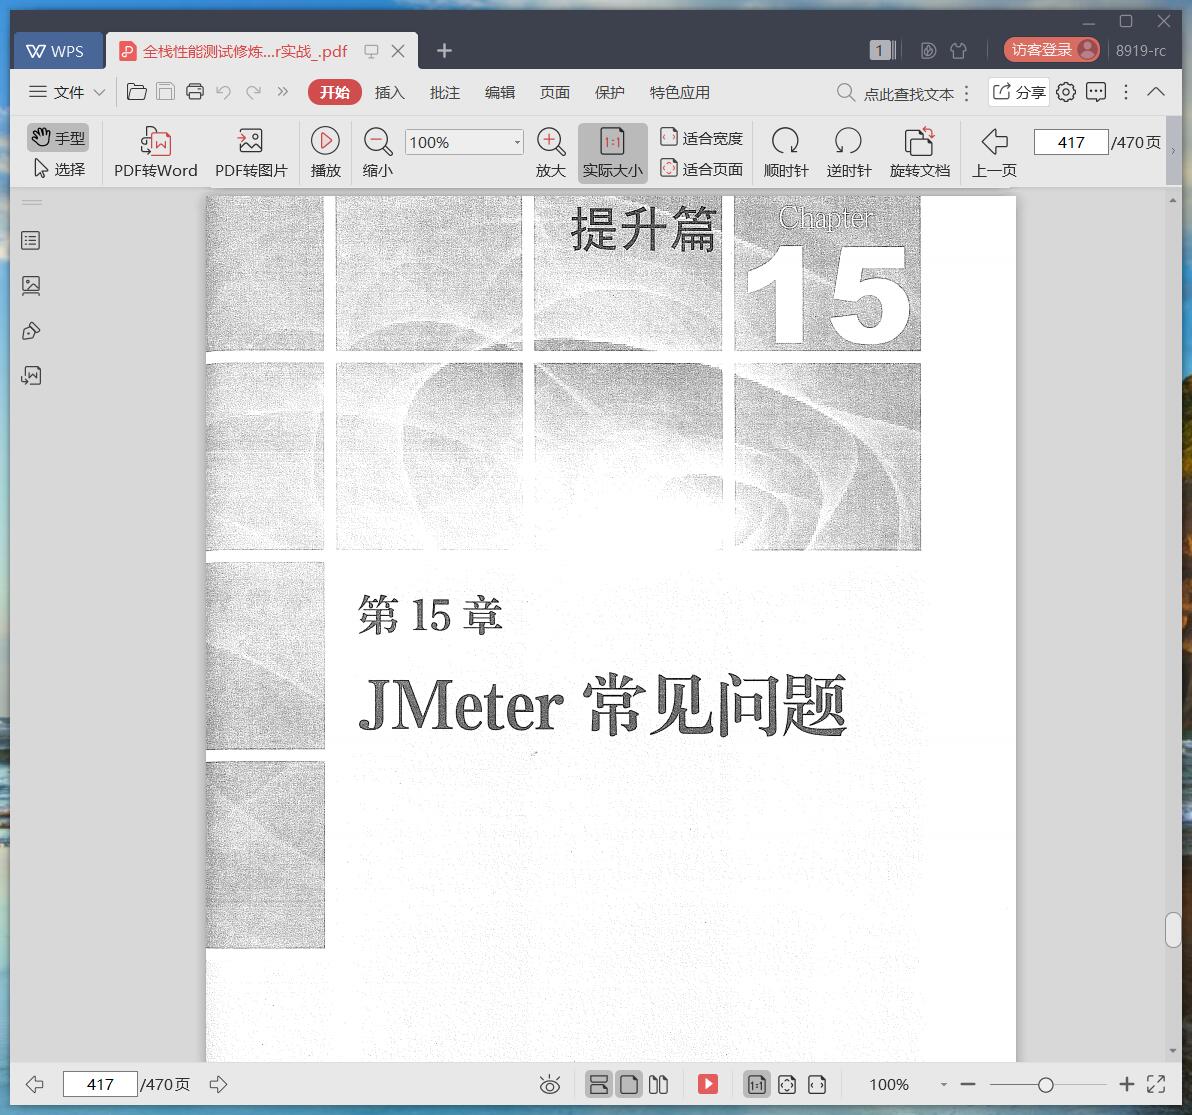Open the feedback chat icon

(1095, 92)
